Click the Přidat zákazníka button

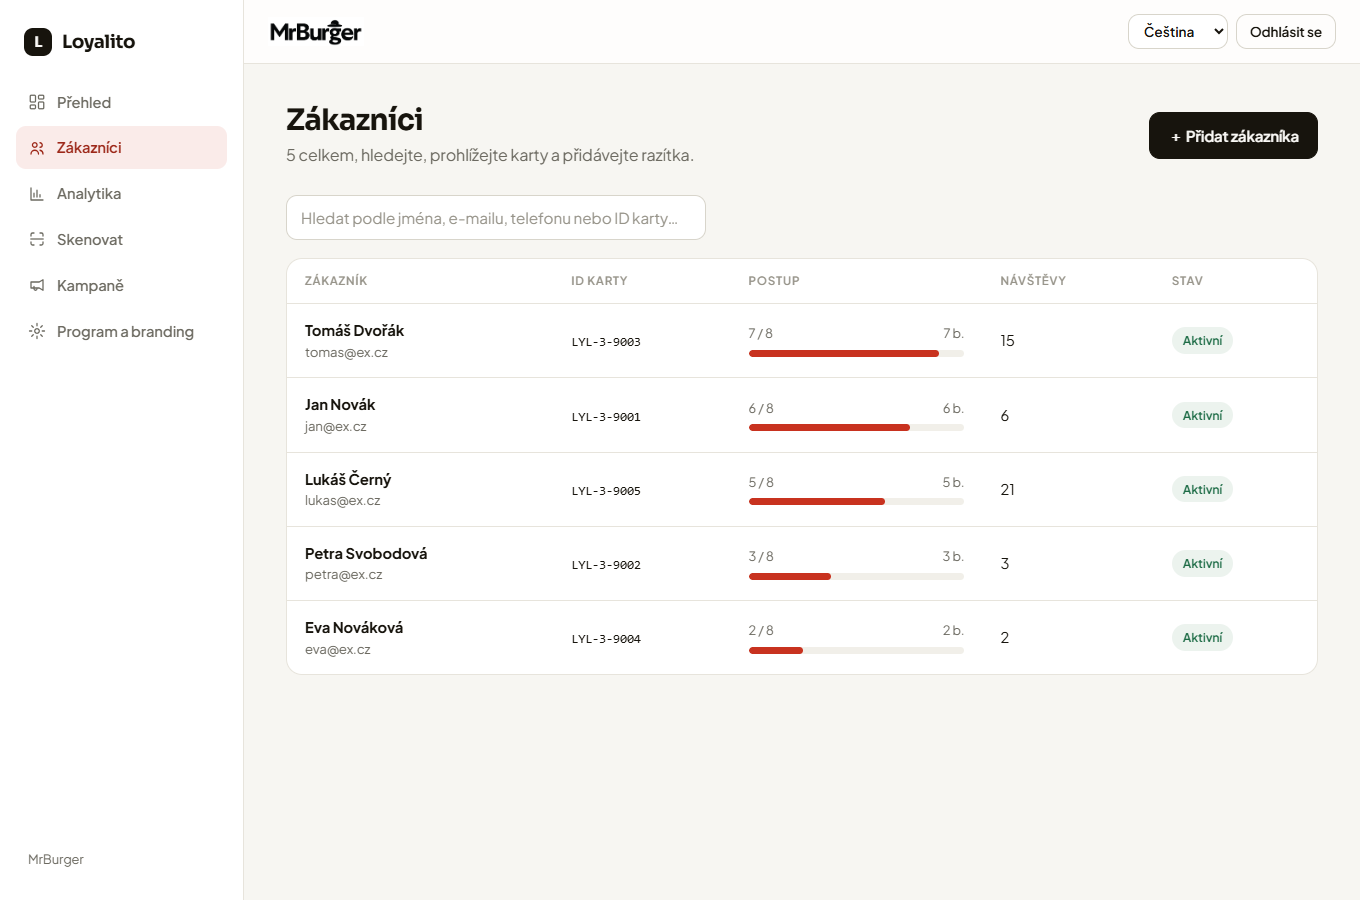[x=1233, y=136]
